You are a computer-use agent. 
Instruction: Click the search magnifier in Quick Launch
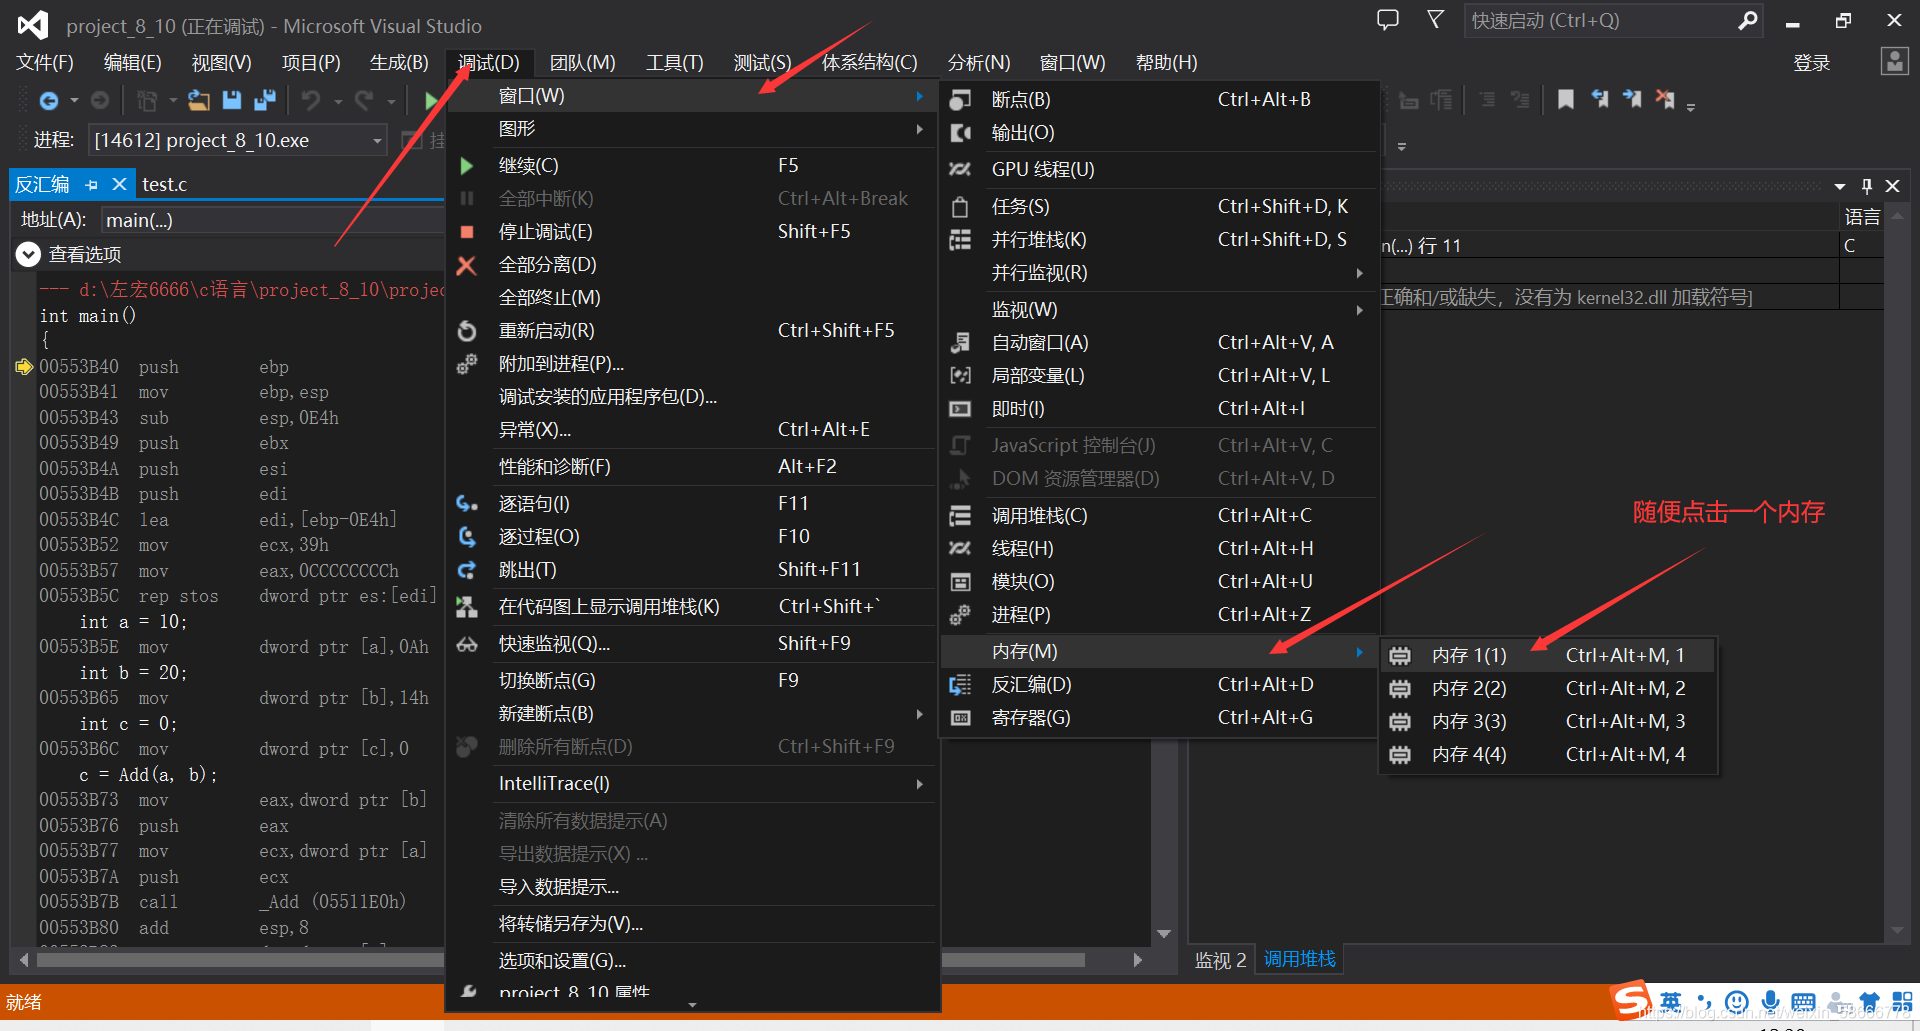(x=1747, y=20)
